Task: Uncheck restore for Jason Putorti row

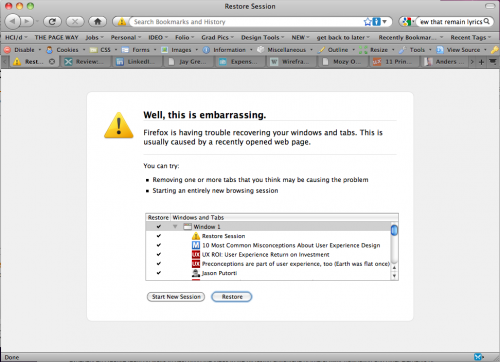Action: [x=159, y=273]
